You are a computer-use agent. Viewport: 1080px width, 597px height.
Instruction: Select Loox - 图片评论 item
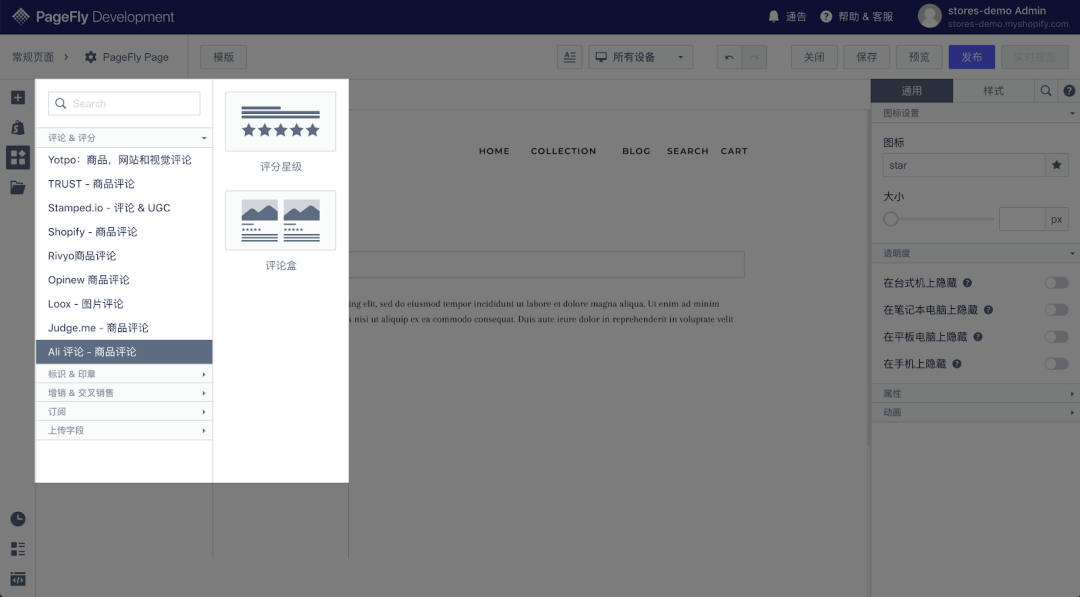point(124,304)
